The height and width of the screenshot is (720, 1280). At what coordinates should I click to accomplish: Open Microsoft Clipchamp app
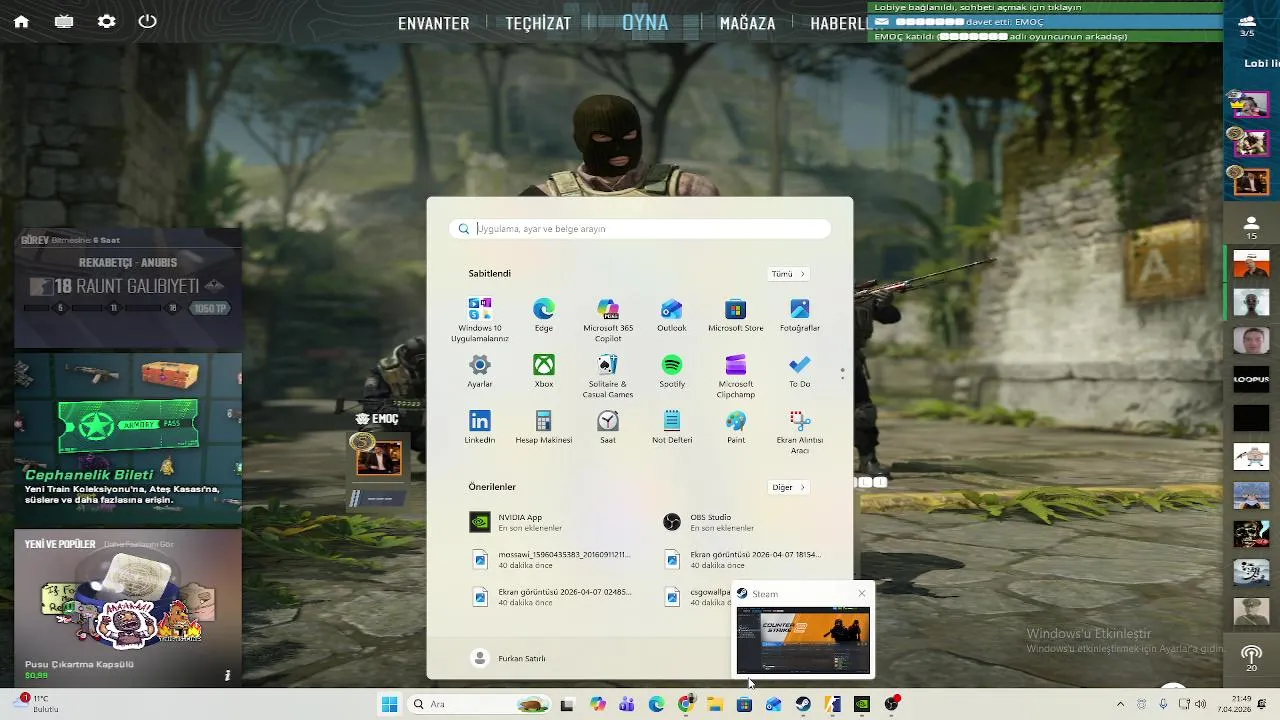(x=736, y=375)
